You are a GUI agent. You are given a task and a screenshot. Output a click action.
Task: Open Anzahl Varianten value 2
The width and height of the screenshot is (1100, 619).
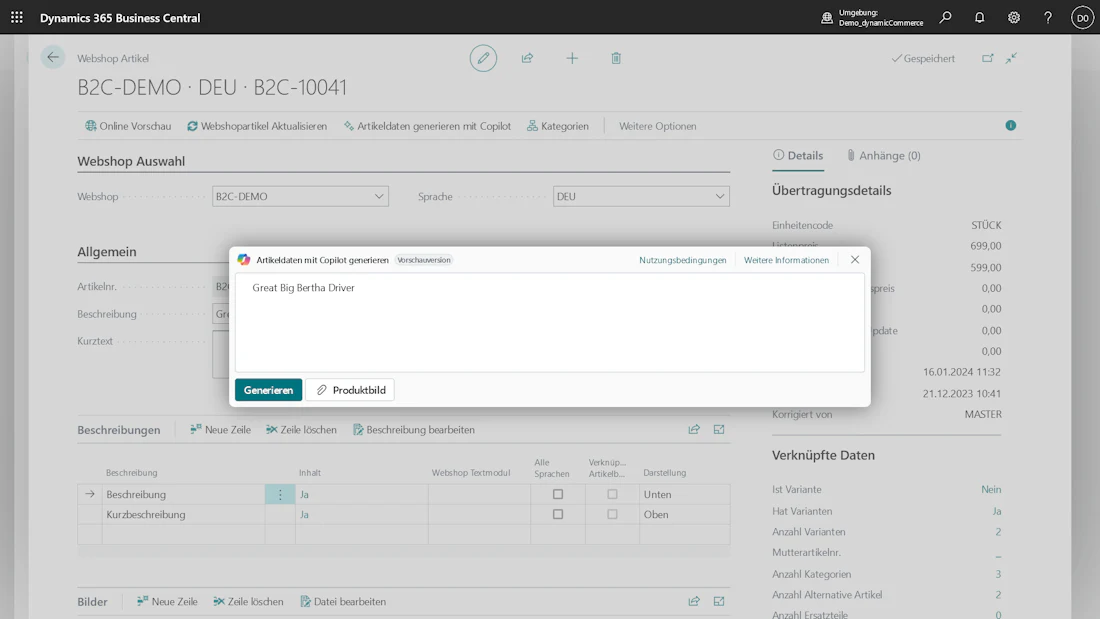point(998,532)
